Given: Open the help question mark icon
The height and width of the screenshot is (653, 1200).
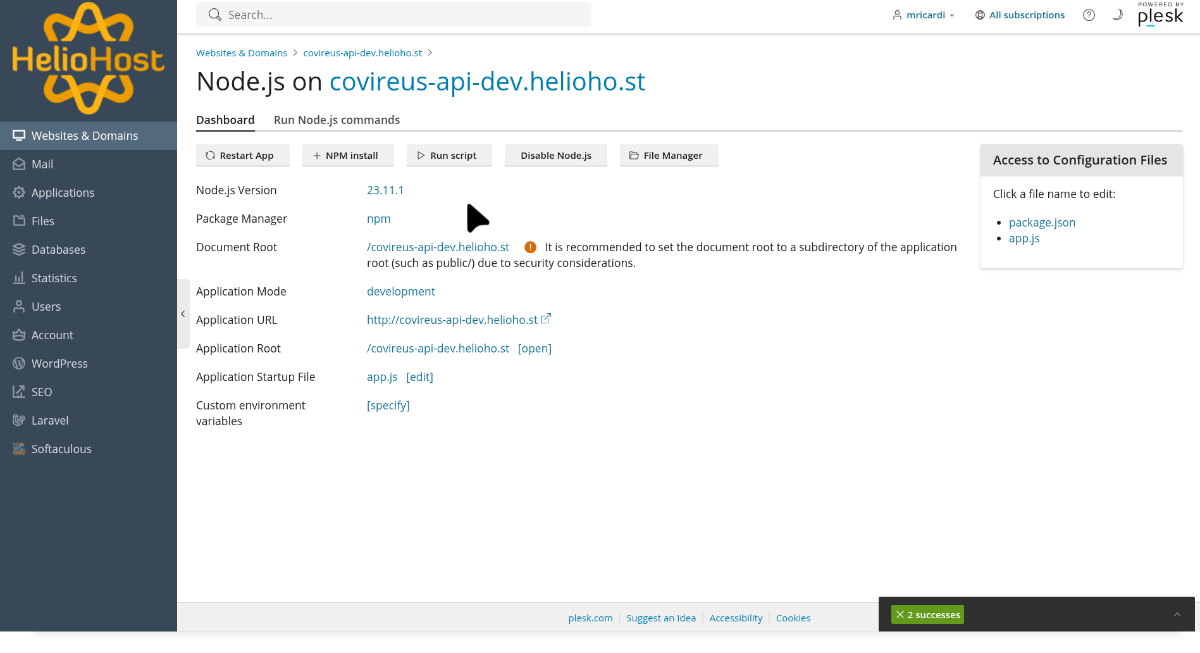Looking at the screenshot, I should pyautogui.click(x=1089, y=15).
